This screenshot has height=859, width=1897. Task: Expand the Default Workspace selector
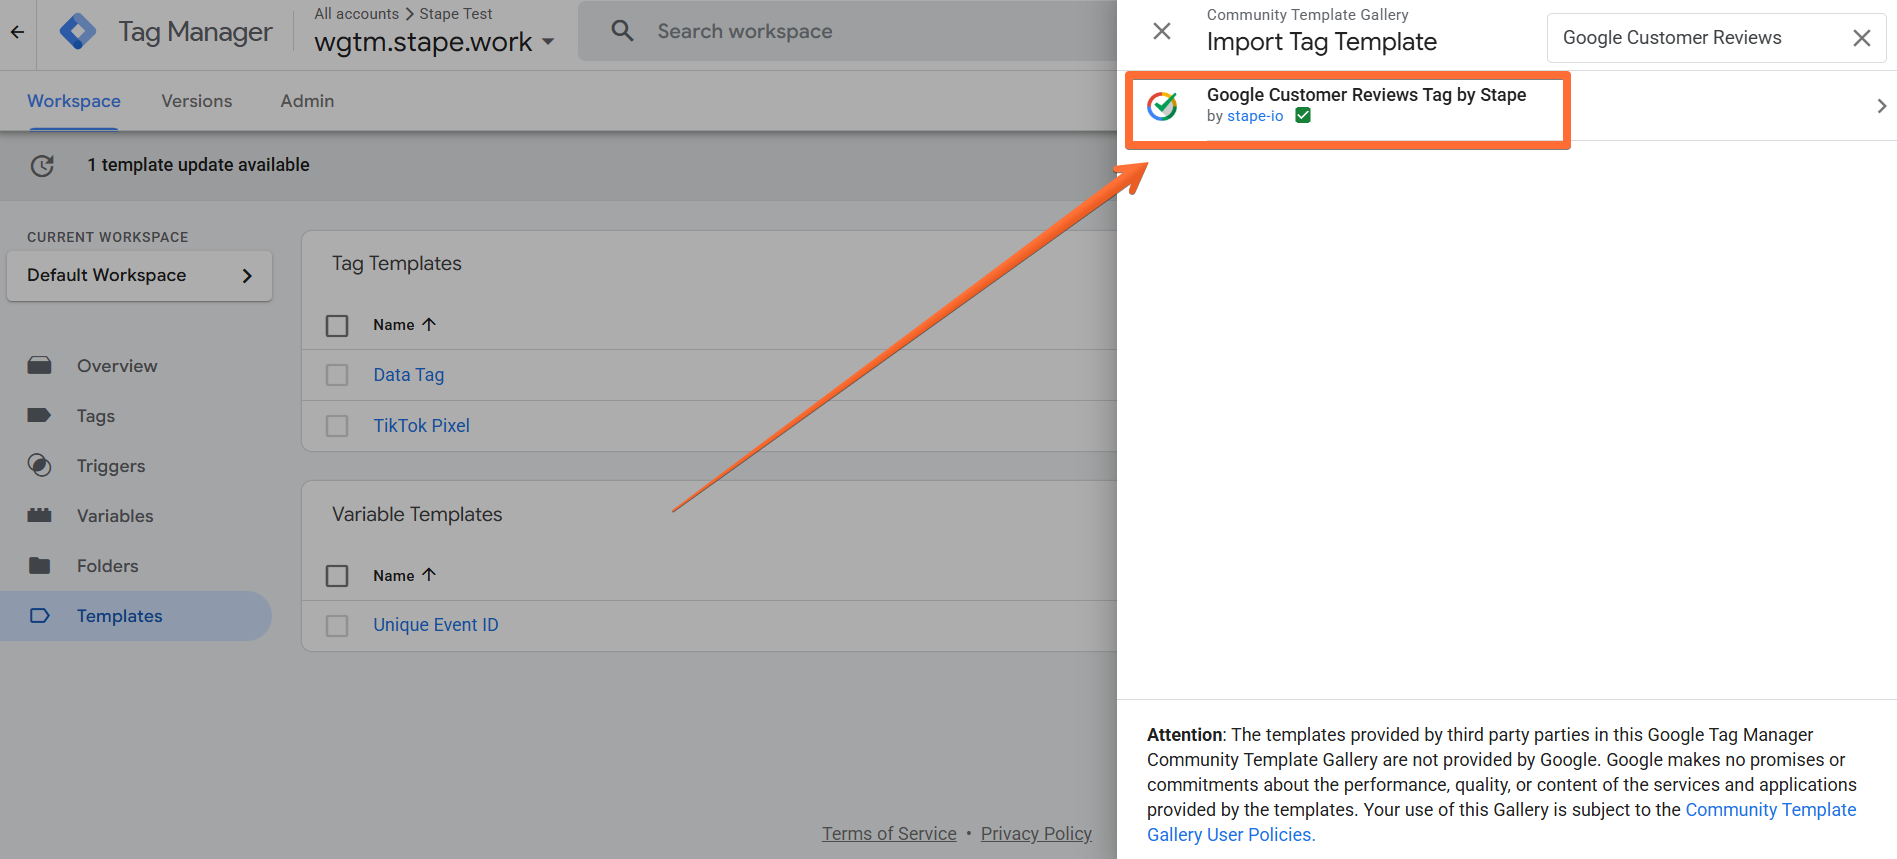[x=139, y=275]
